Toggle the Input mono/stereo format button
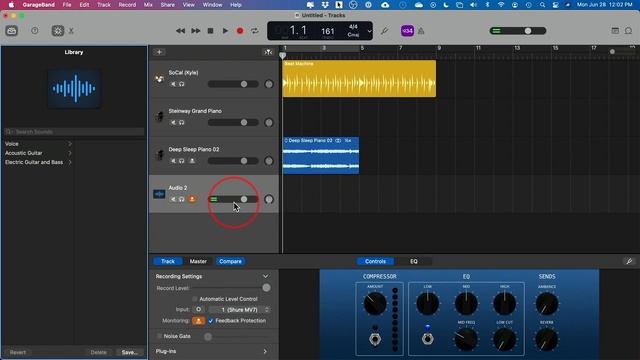The height and width of the screenshot is (360, 640). pos(198,309)
